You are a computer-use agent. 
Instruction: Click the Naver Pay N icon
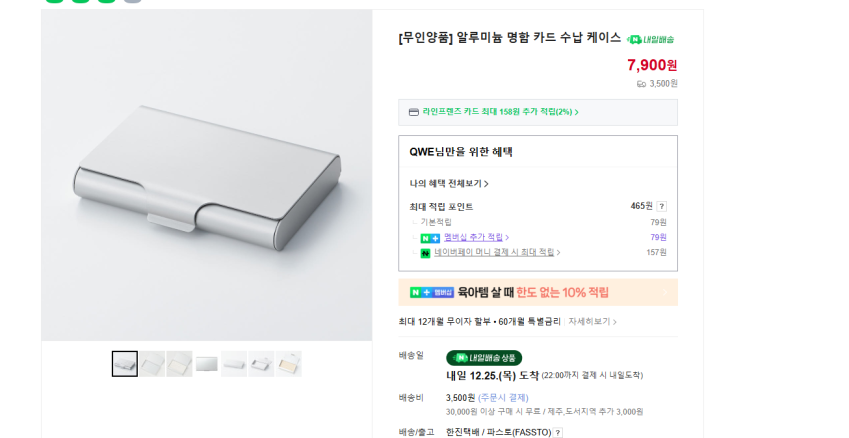point(425,253)
